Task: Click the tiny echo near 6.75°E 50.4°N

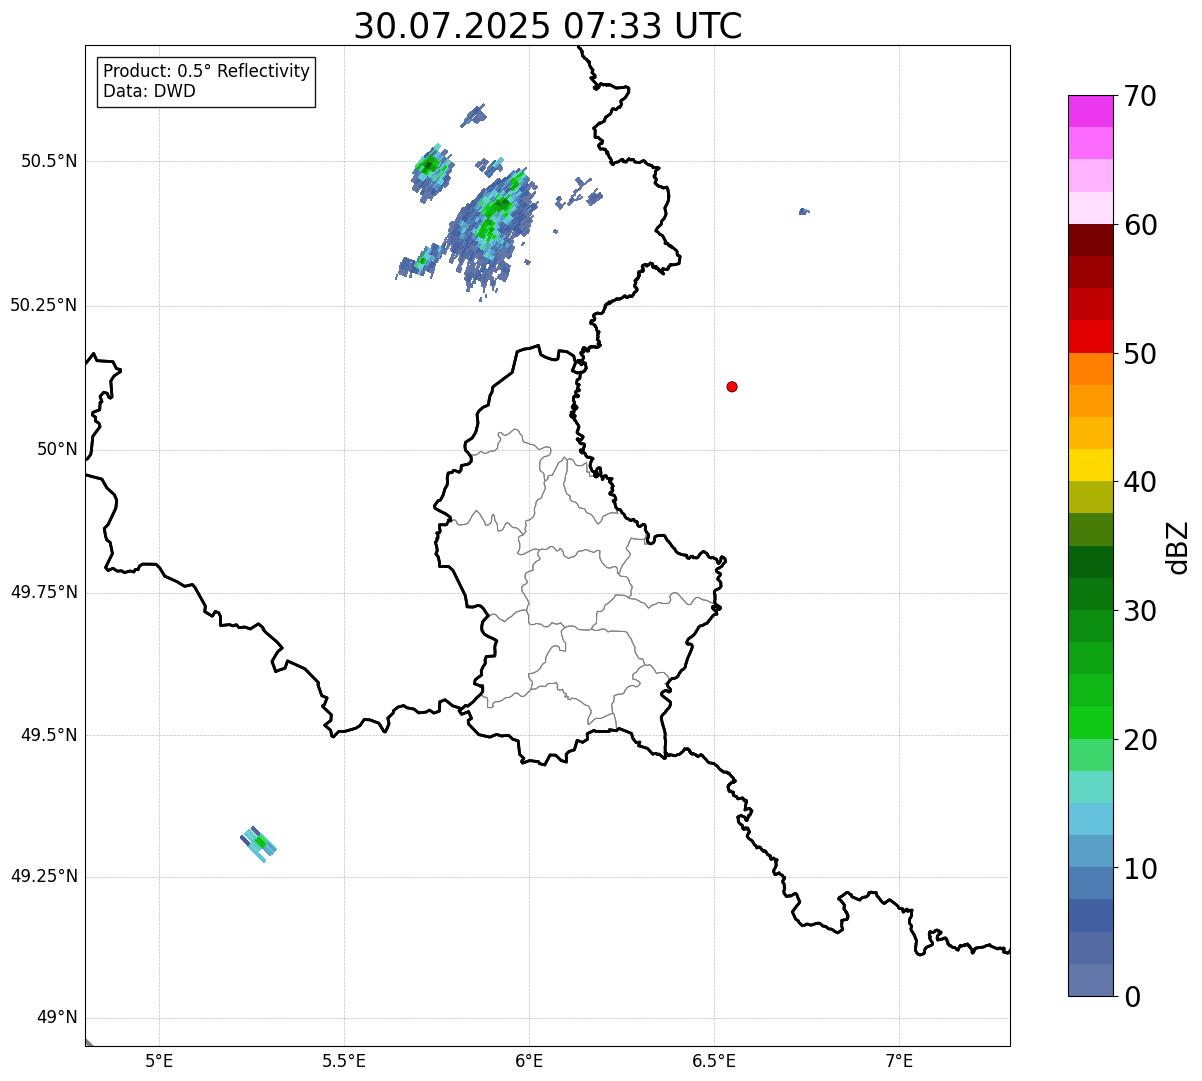Action: 804,211
